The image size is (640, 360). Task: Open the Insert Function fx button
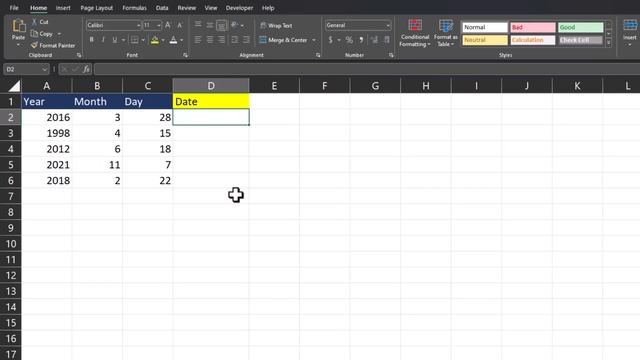click(x=87, y=69)
